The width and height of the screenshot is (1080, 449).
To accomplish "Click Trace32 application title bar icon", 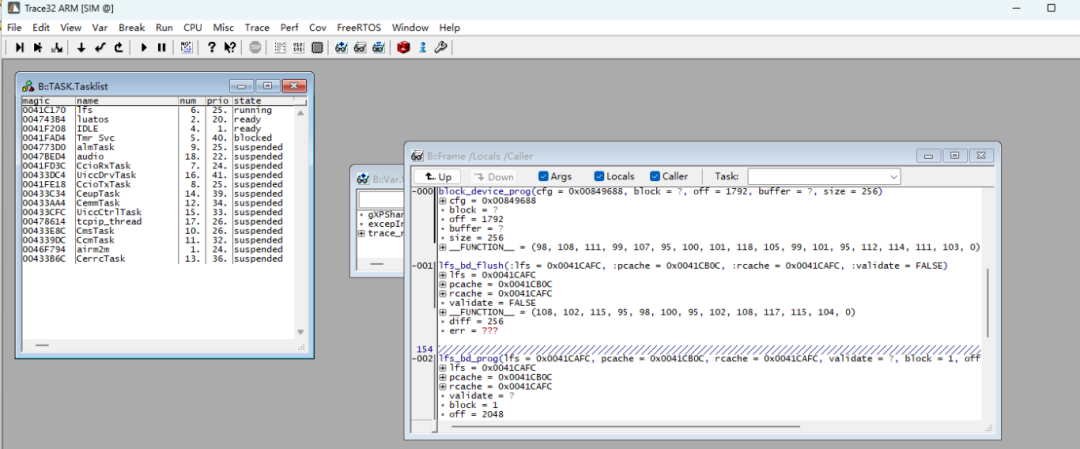I will click(x=12, y=8).
